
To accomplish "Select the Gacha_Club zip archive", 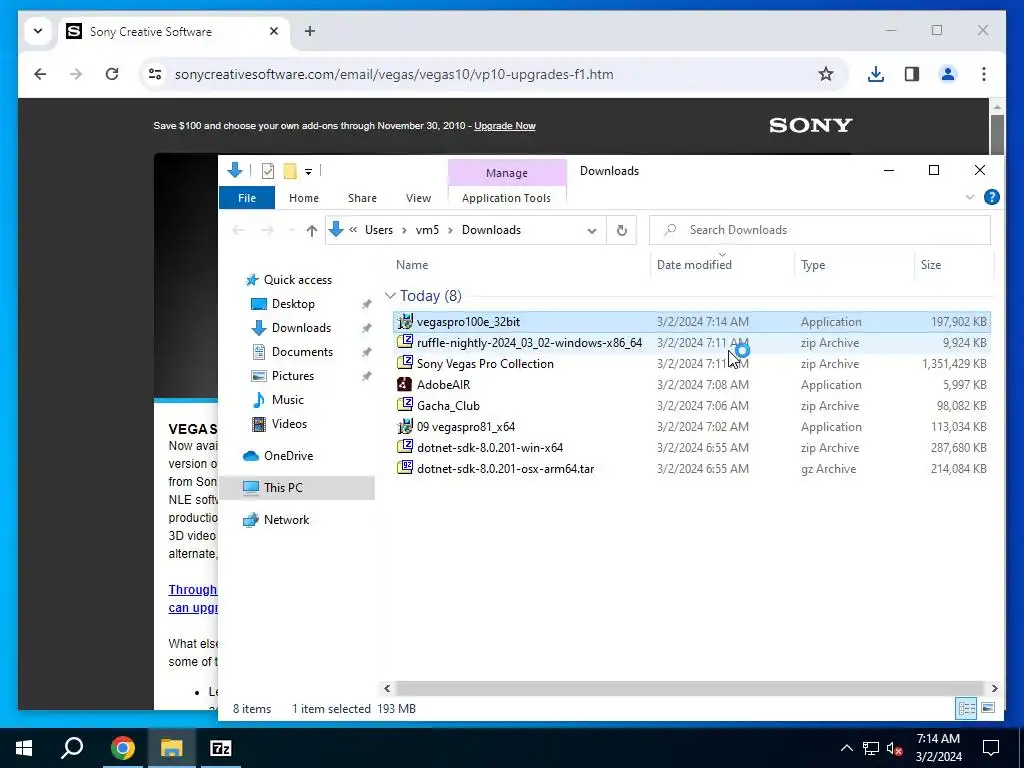I will [x=692, y=405].
